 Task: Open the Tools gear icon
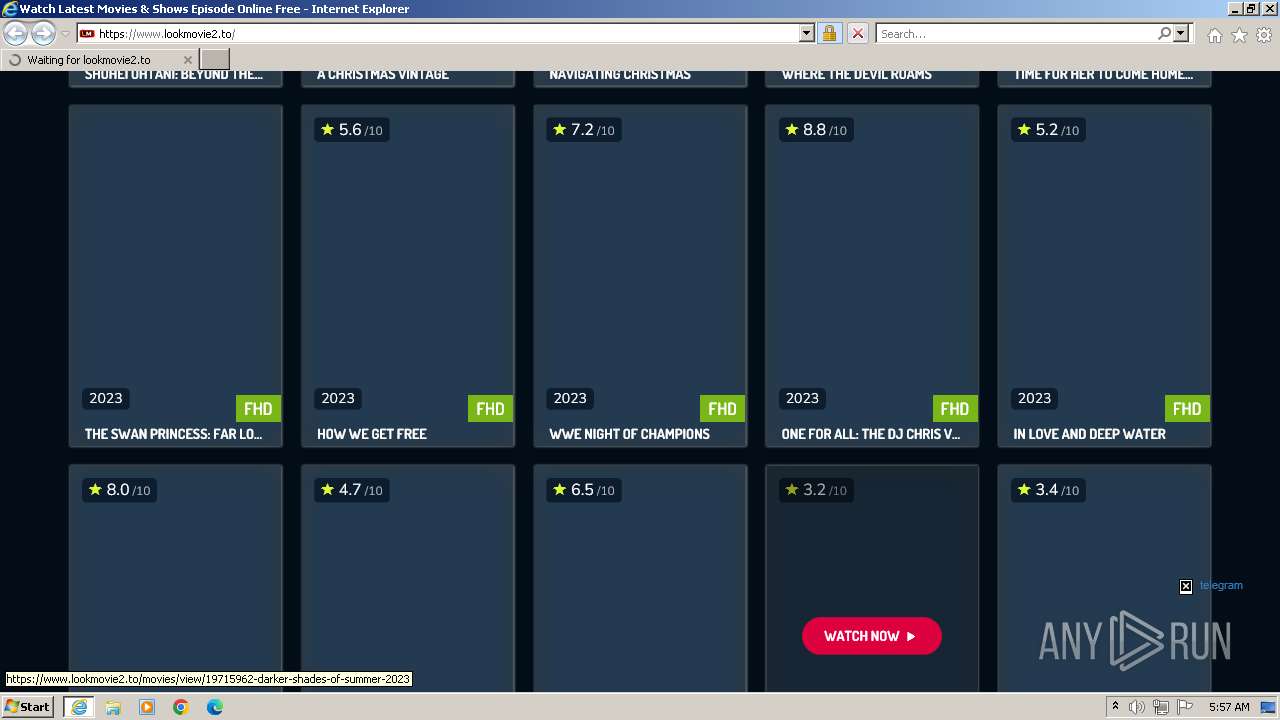[x=1264, y=35]
